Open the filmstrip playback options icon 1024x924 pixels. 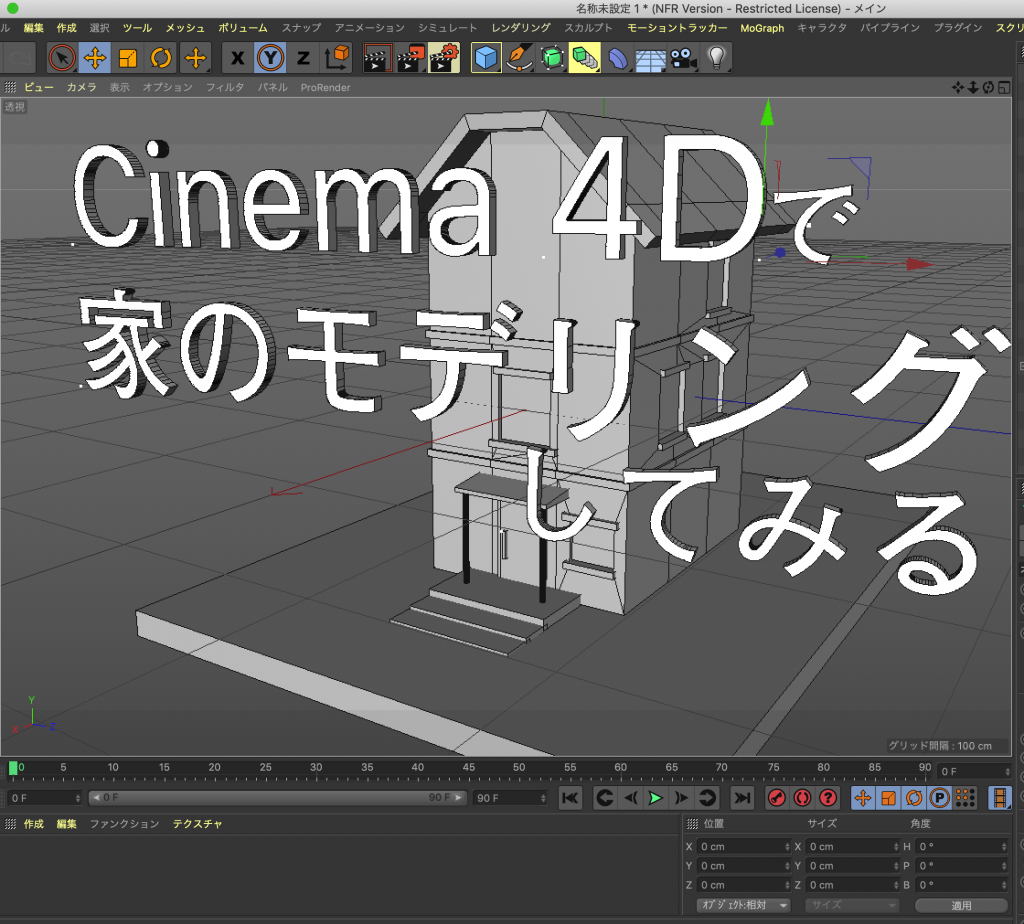point(1000,798)
